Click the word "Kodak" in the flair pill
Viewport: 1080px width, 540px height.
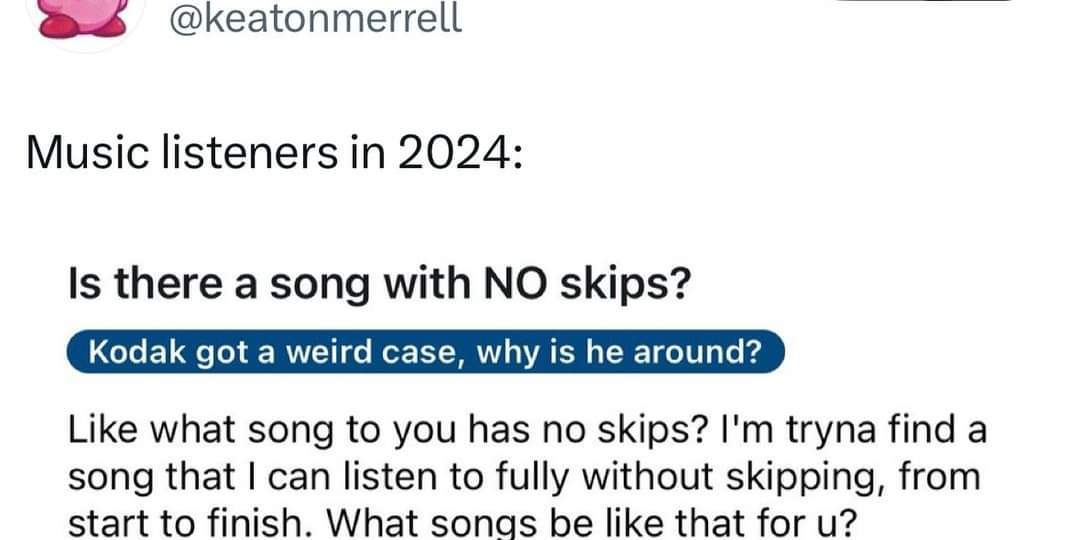(x=138, y=352)
